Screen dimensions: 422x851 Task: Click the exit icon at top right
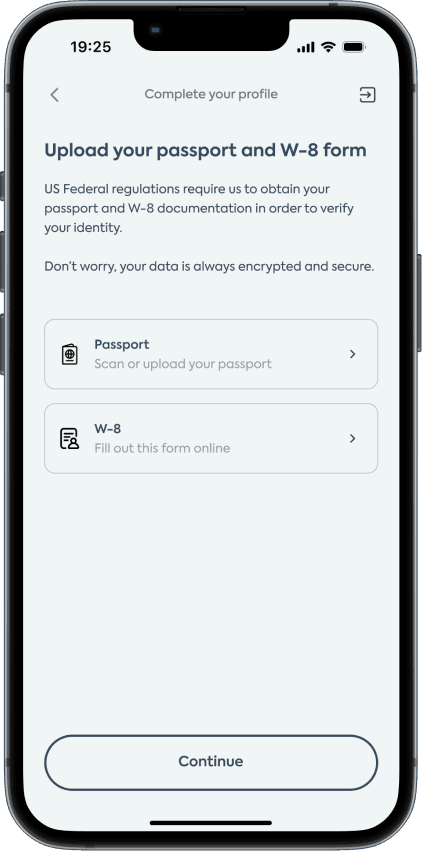367,94
